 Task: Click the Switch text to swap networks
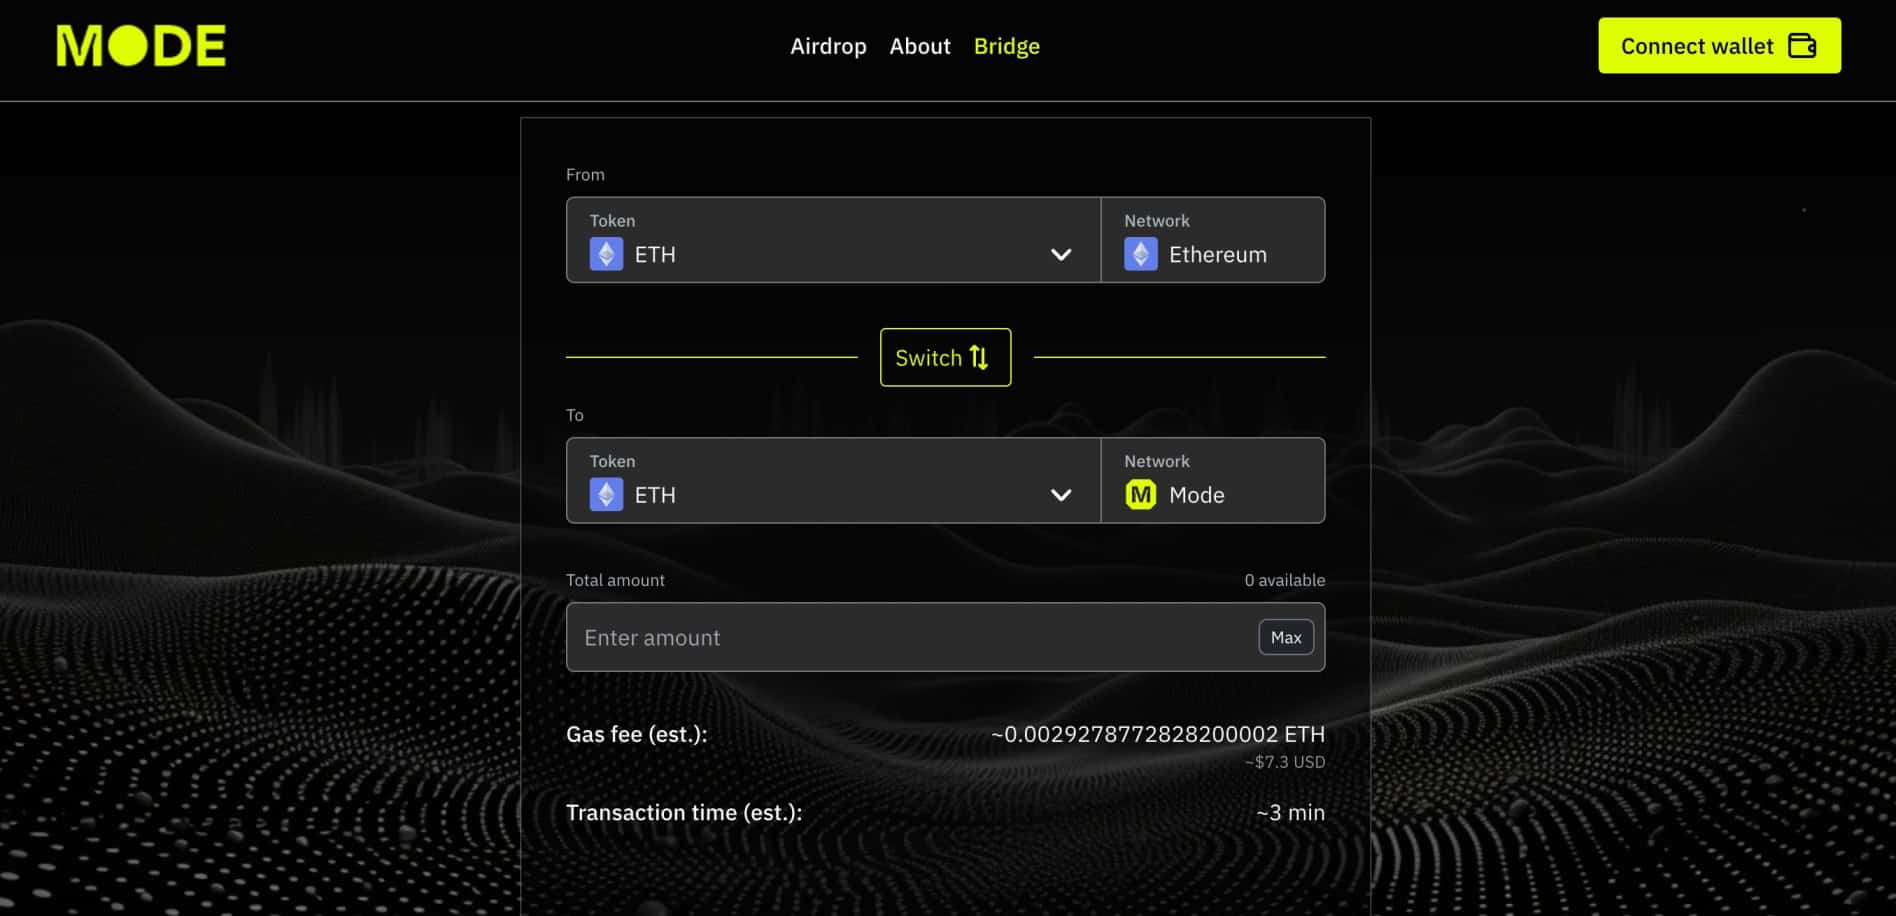click(928, 358)
